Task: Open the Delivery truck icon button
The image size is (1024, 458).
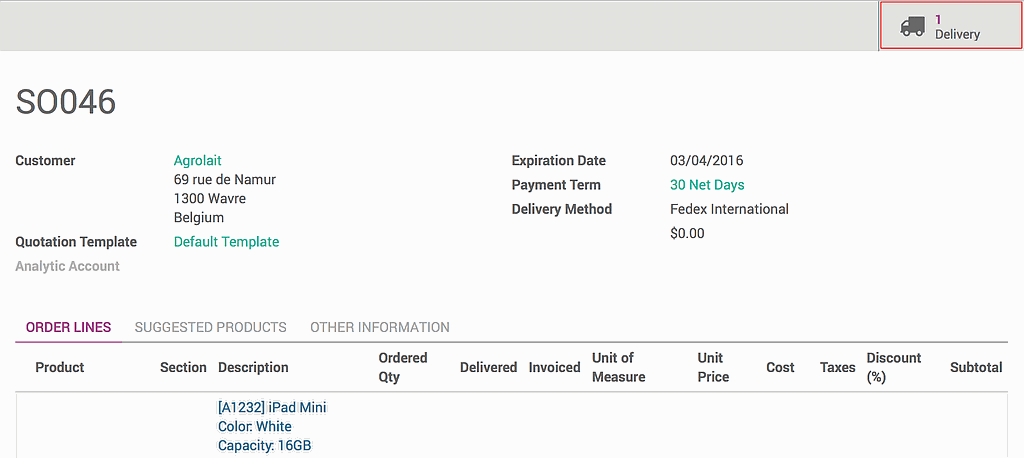Action: (912, 27)
